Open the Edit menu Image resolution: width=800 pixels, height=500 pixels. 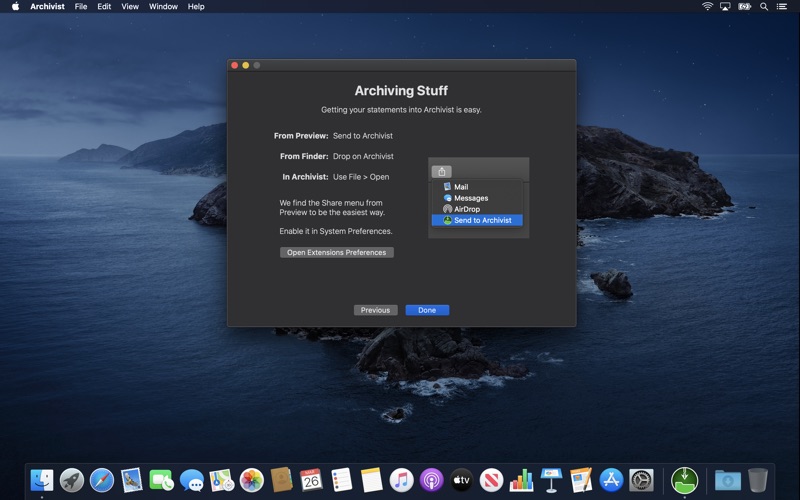pyautogui.click(x=104, y=6)
